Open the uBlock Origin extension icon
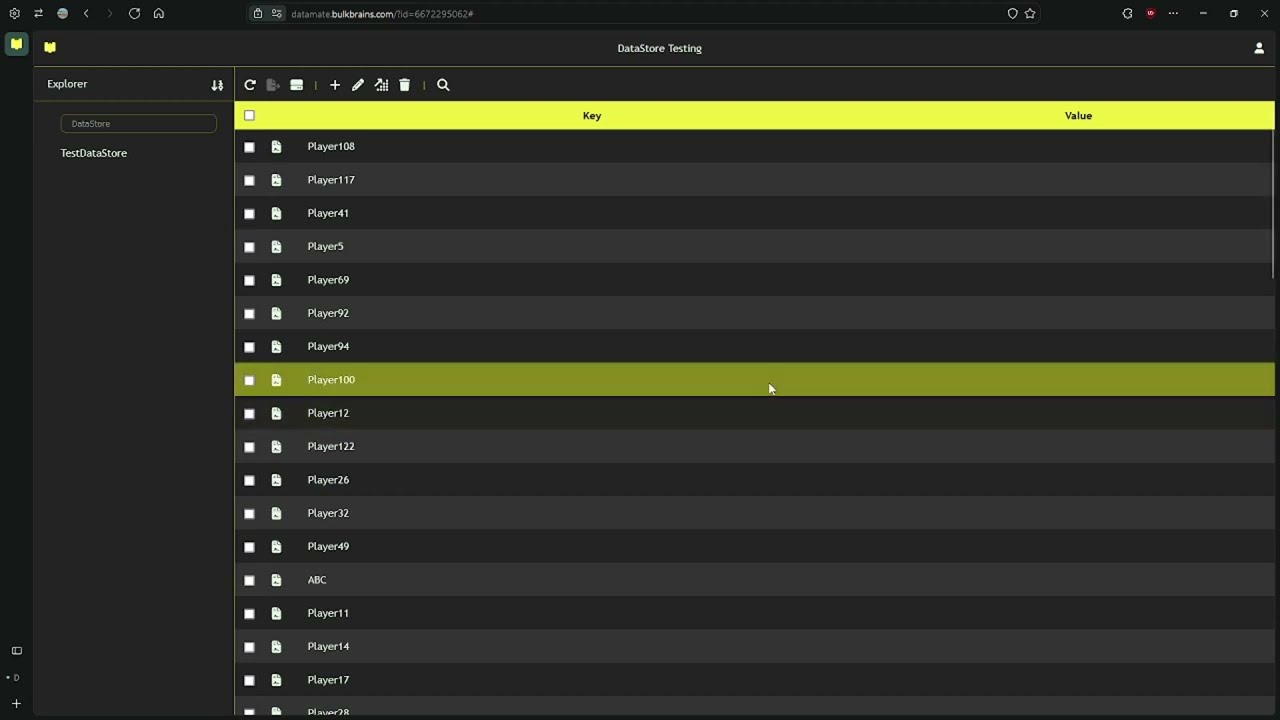This screenshot has width=1280, height=720. [1151, 14]
